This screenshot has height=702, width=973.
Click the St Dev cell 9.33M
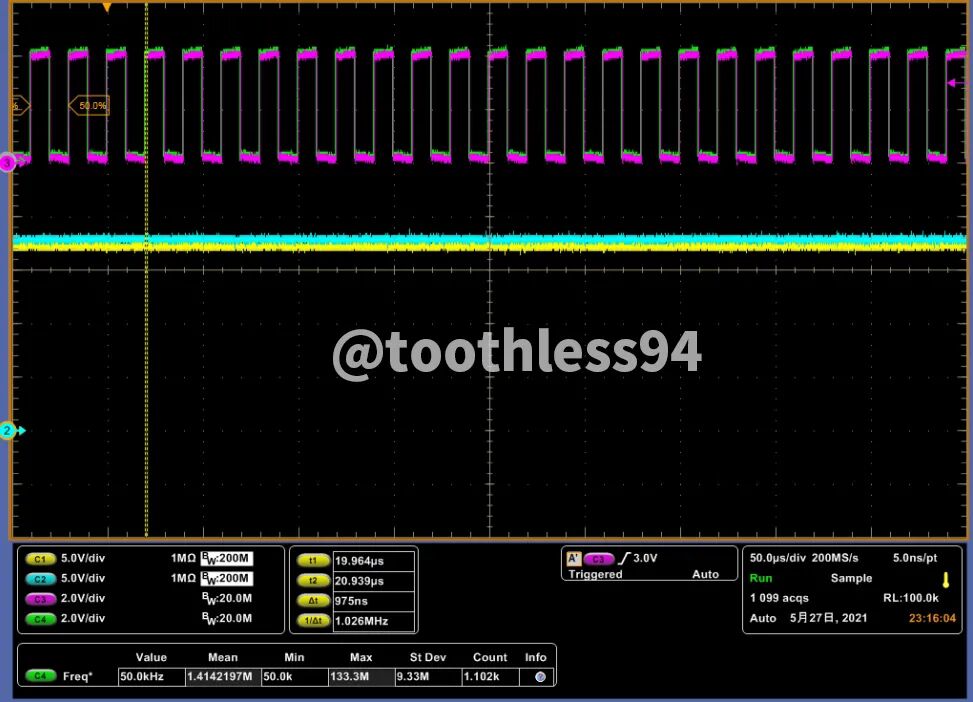[x=428, y=677]
